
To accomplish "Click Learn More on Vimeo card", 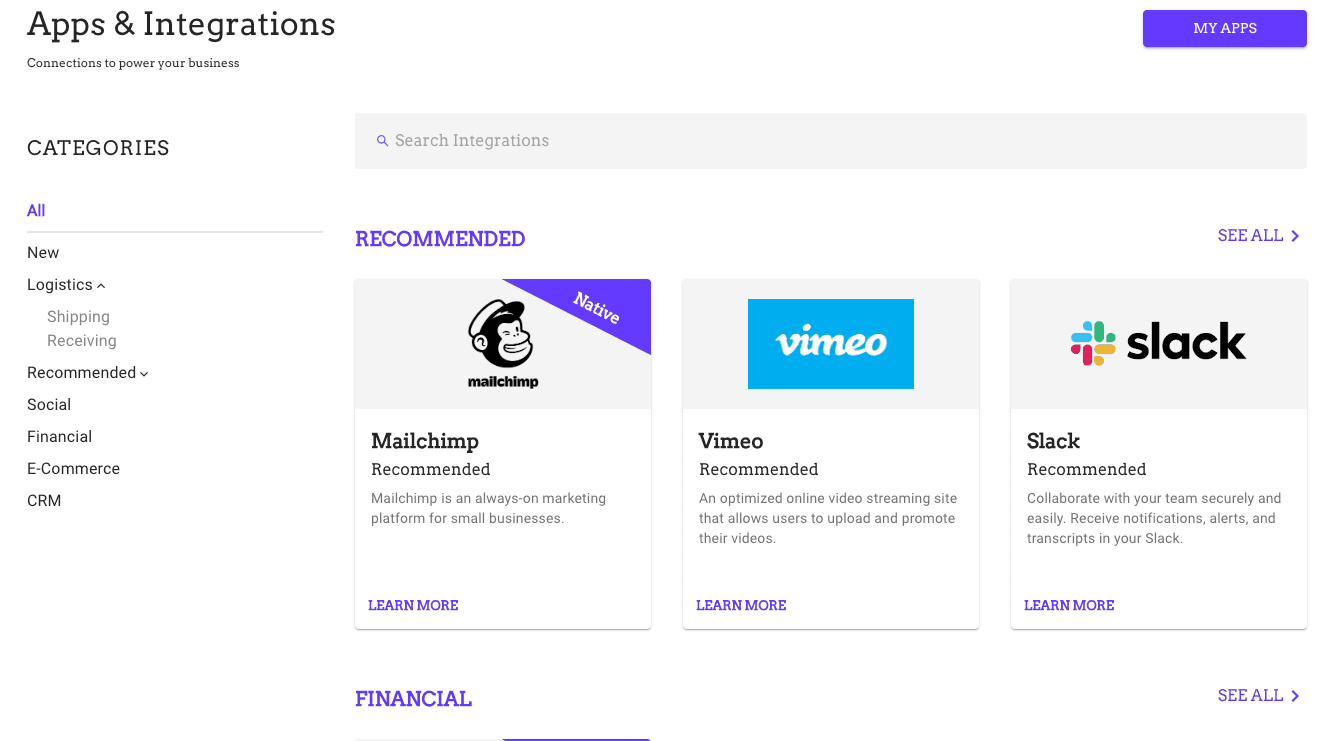I will pos(741,605).
